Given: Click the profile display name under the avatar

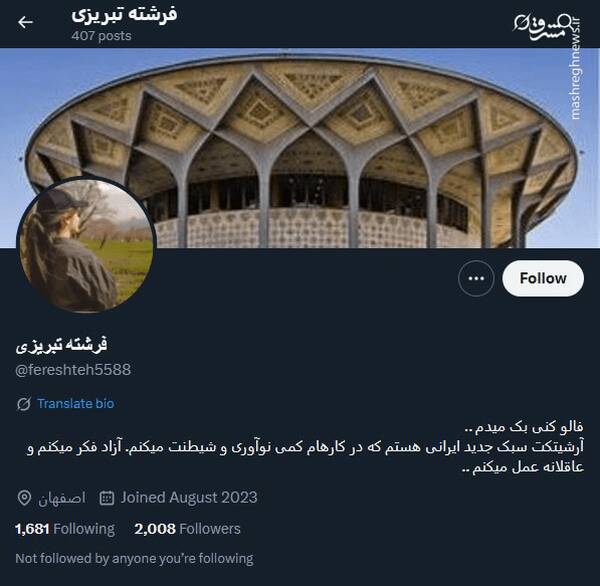Looking at the screenshot, I should (61, 345).
